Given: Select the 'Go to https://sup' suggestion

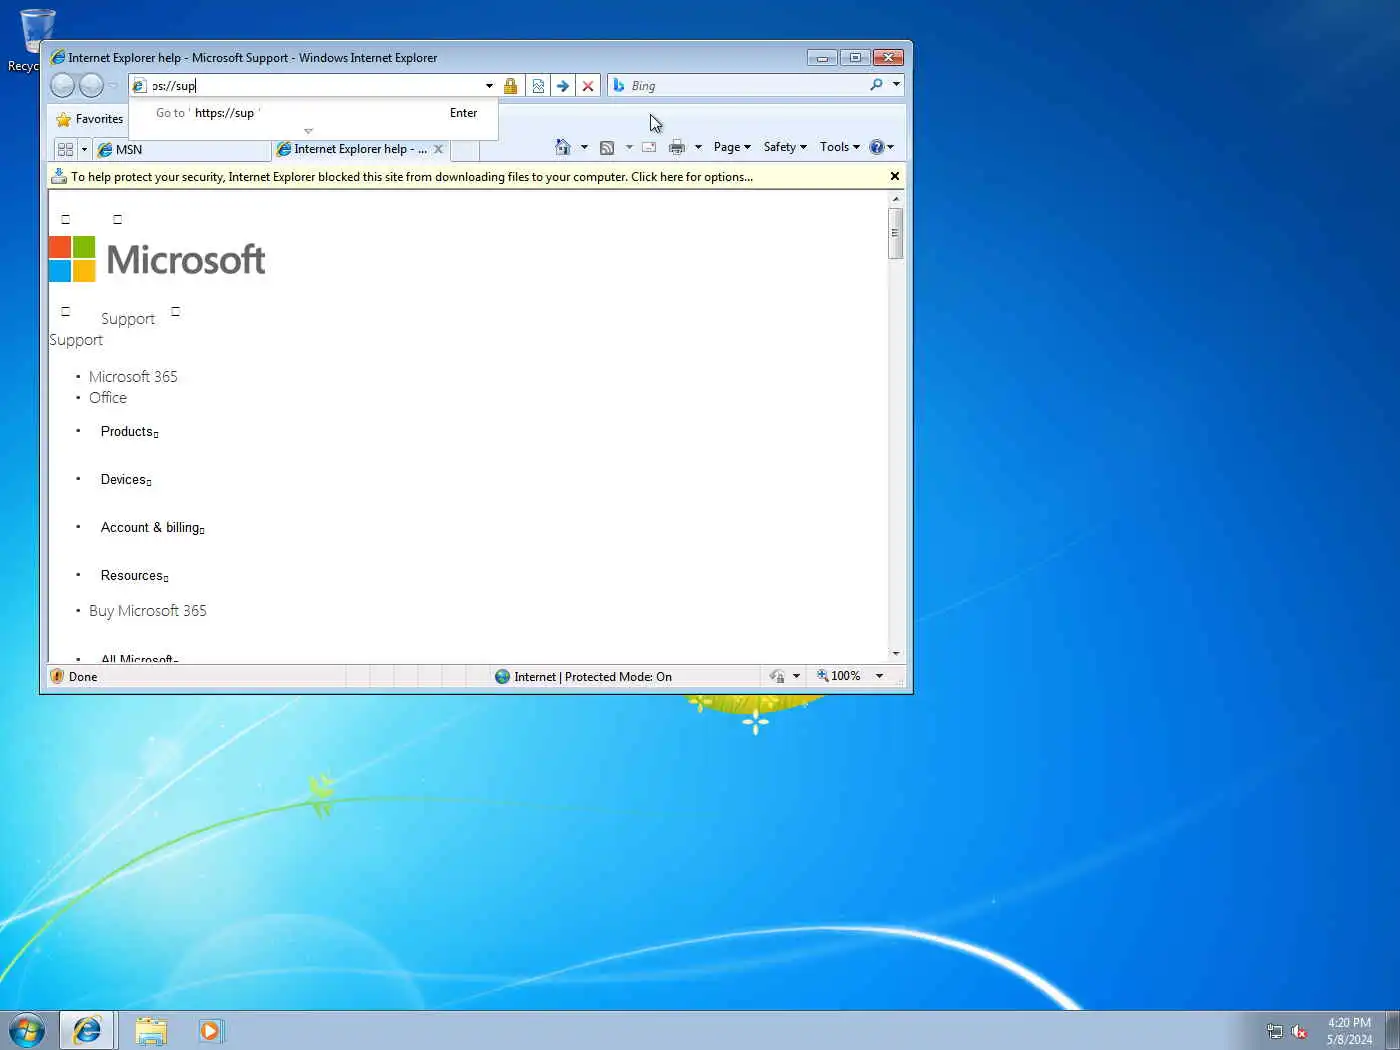Looking at the screenshot, I should [313, 113].
